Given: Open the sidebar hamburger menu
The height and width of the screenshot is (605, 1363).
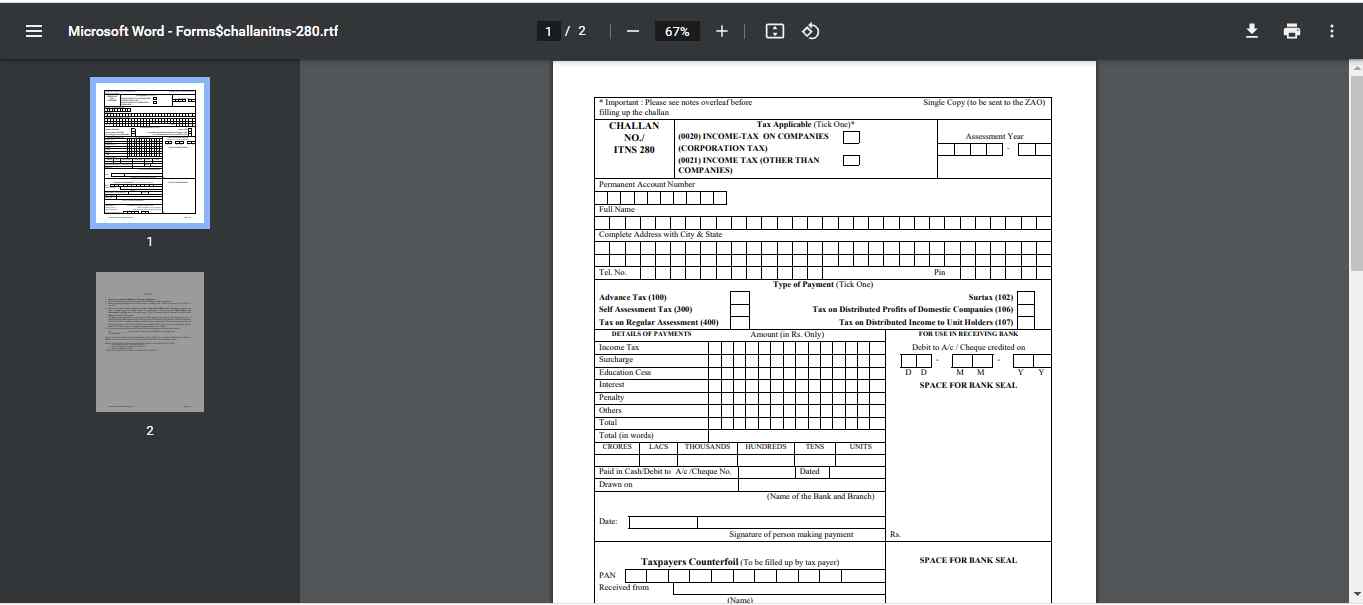Looking at the screenshot, I should [34, 30].
